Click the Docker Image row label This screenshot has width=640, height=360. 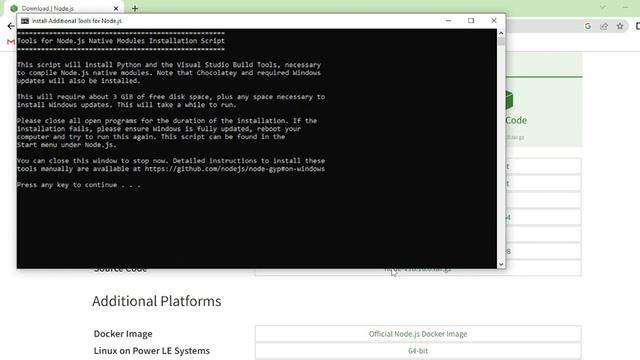point(123,333)
